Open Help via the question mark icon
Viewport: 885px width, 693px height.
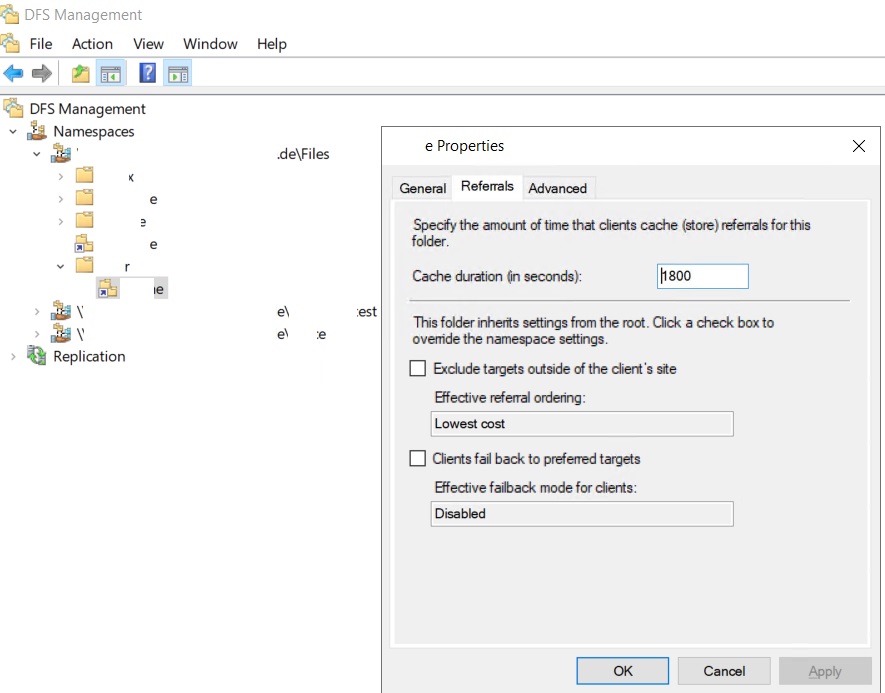pos(147,73)
